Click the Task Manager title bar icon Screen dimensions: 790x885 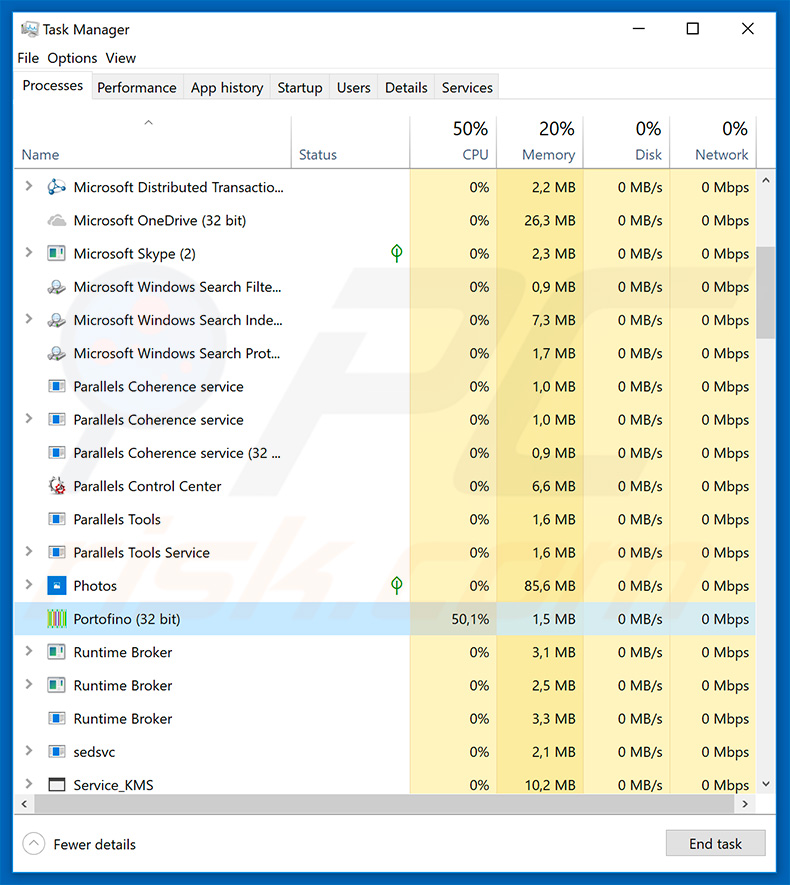[30, 29]
